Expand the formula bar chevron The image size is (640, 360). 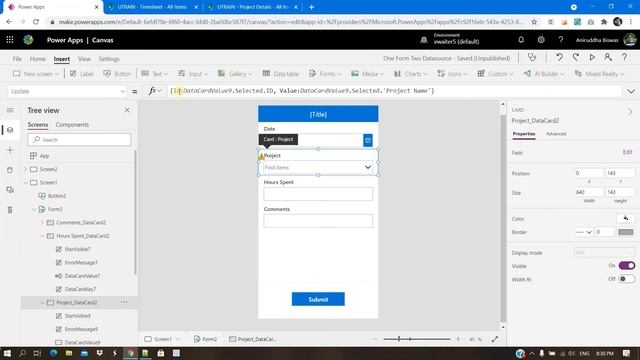click(631, 91)
